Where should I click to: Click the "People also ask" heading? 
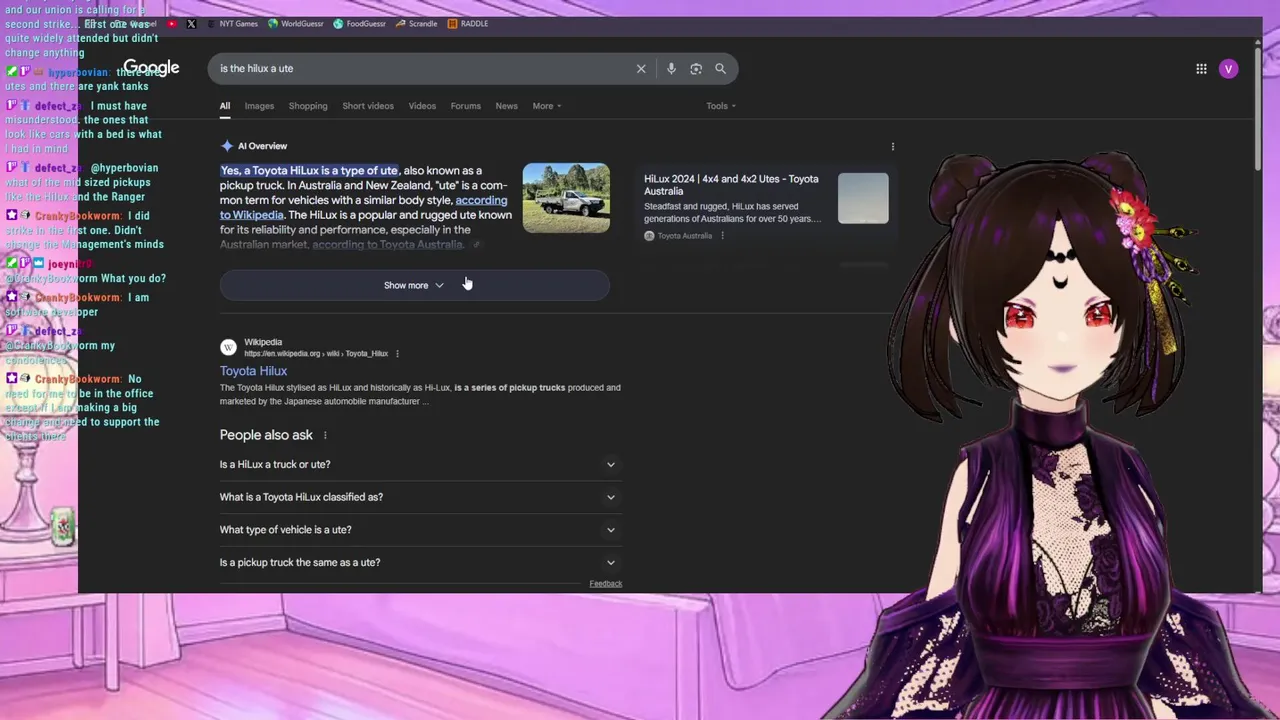(x=266, y=435)
